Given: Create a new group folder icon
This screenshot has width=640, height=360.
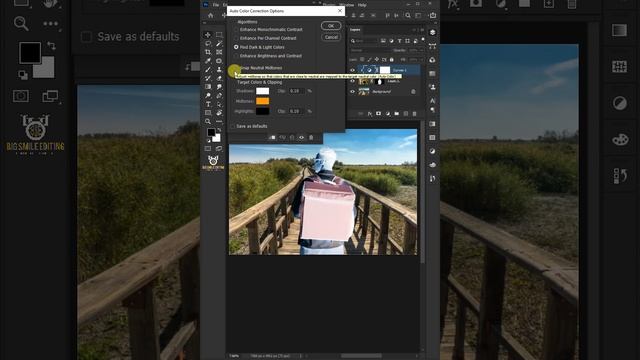Looking at the screenshot, I should (x=396, y=113).
